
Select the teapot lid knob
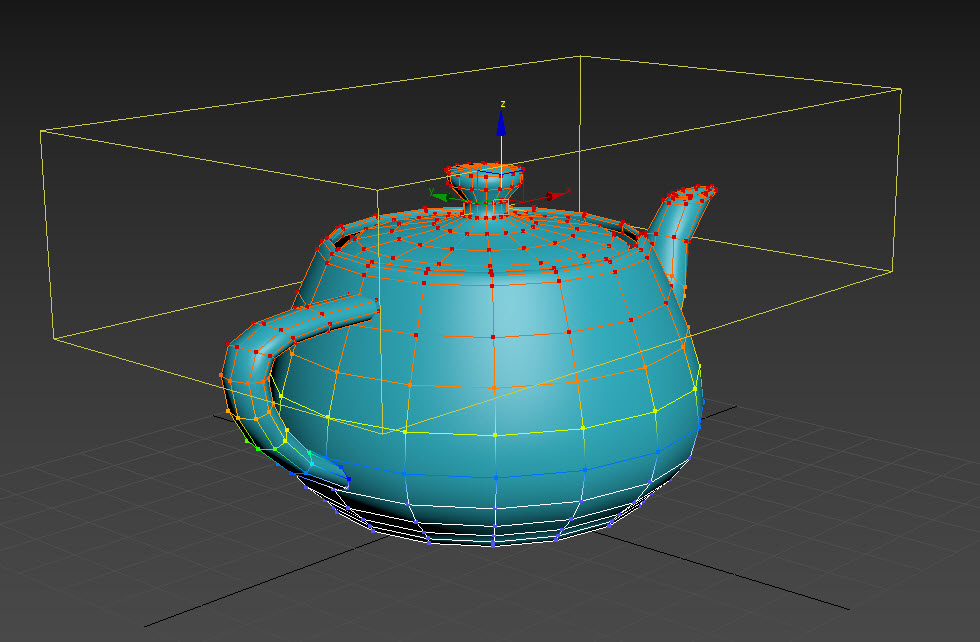(485, 188)
